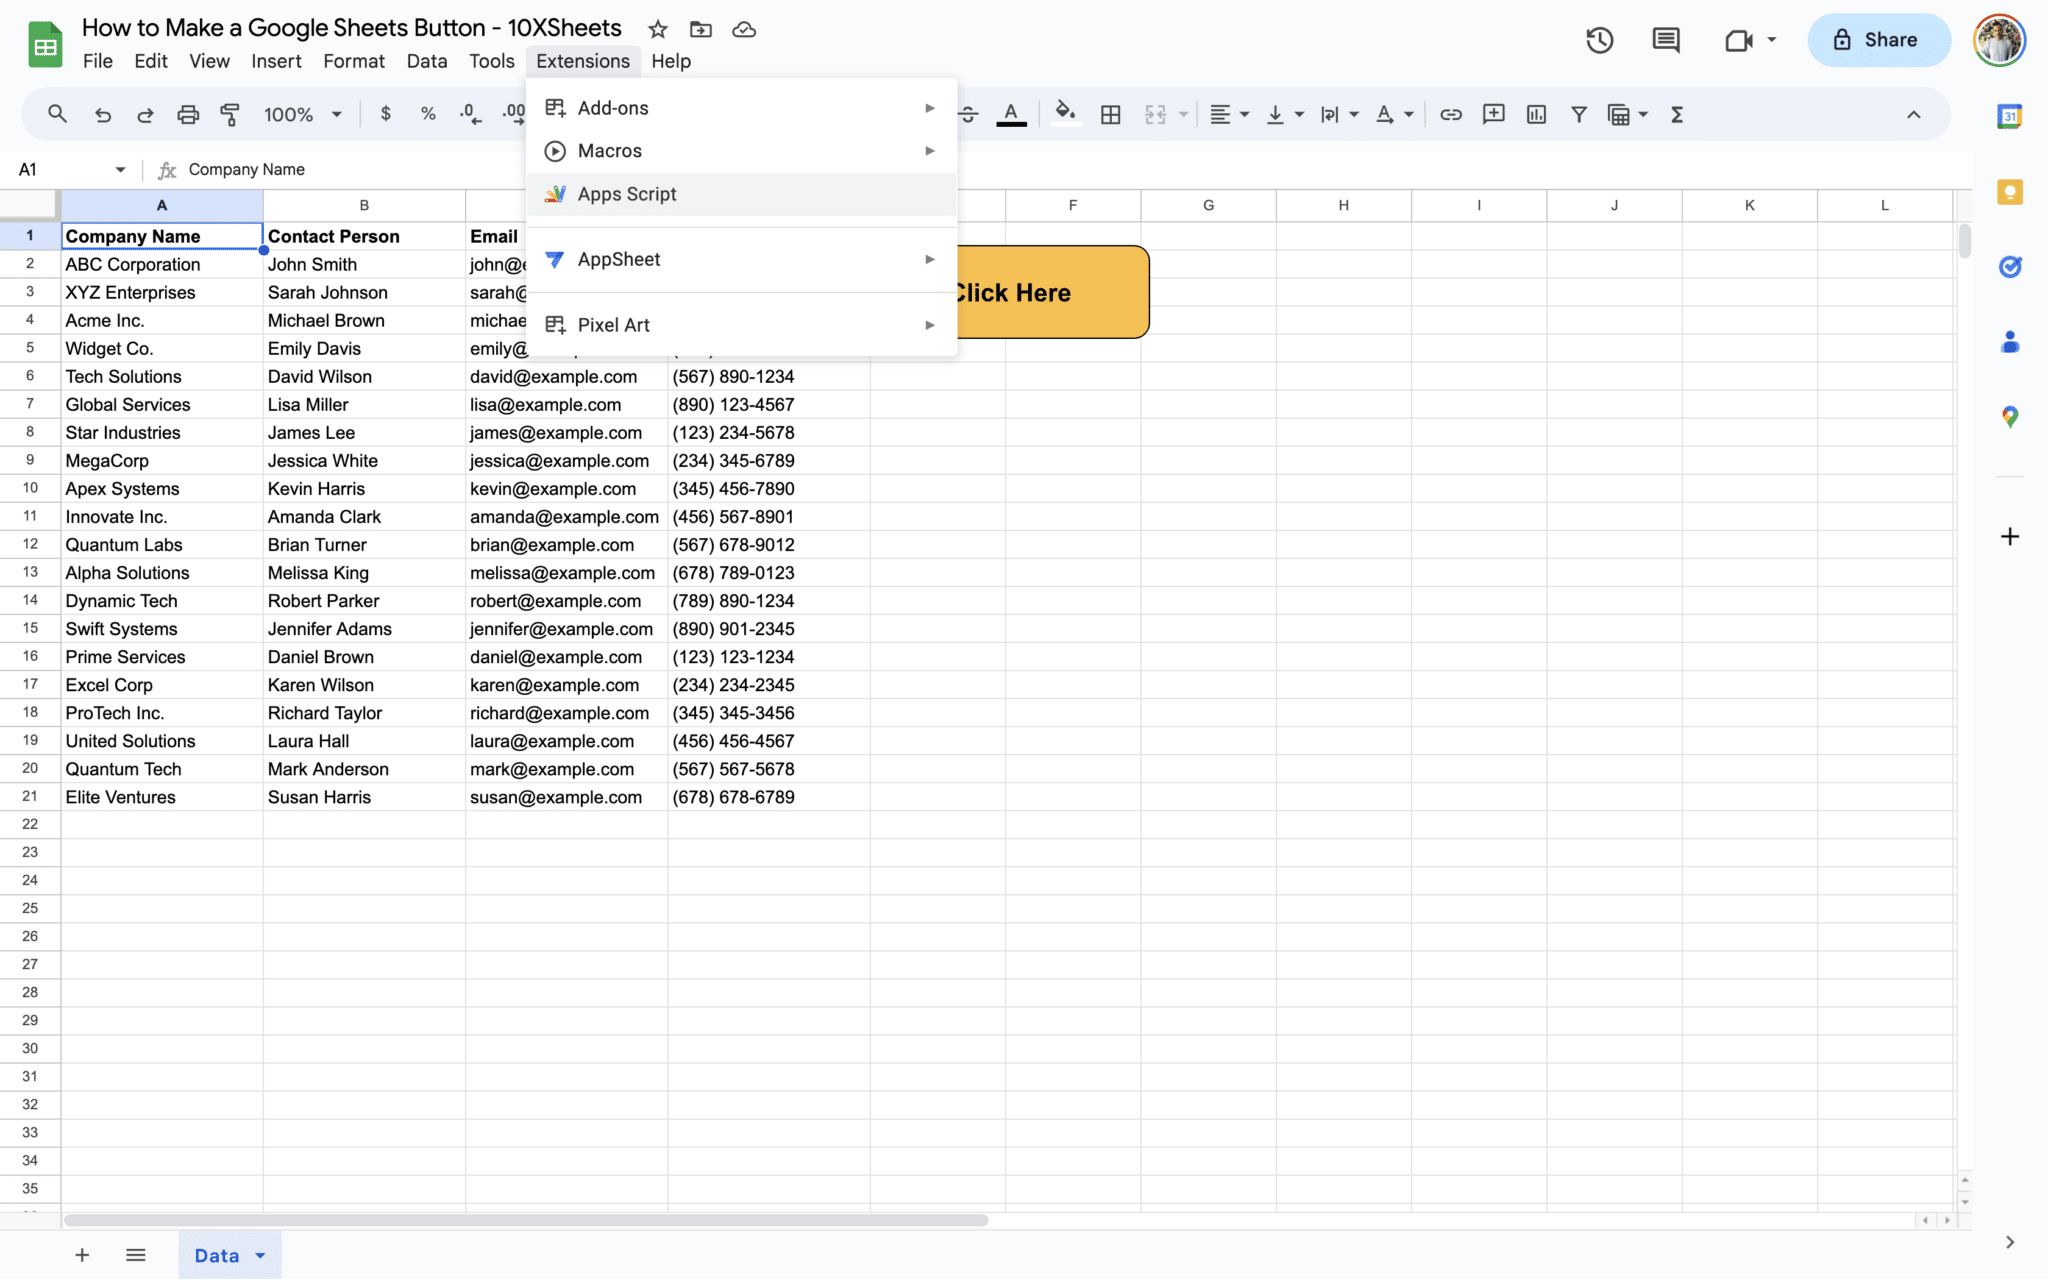This screenshot has width=2048, height=1280.
Task: Expand the Name box dropdown arrow
Action: 120,170
